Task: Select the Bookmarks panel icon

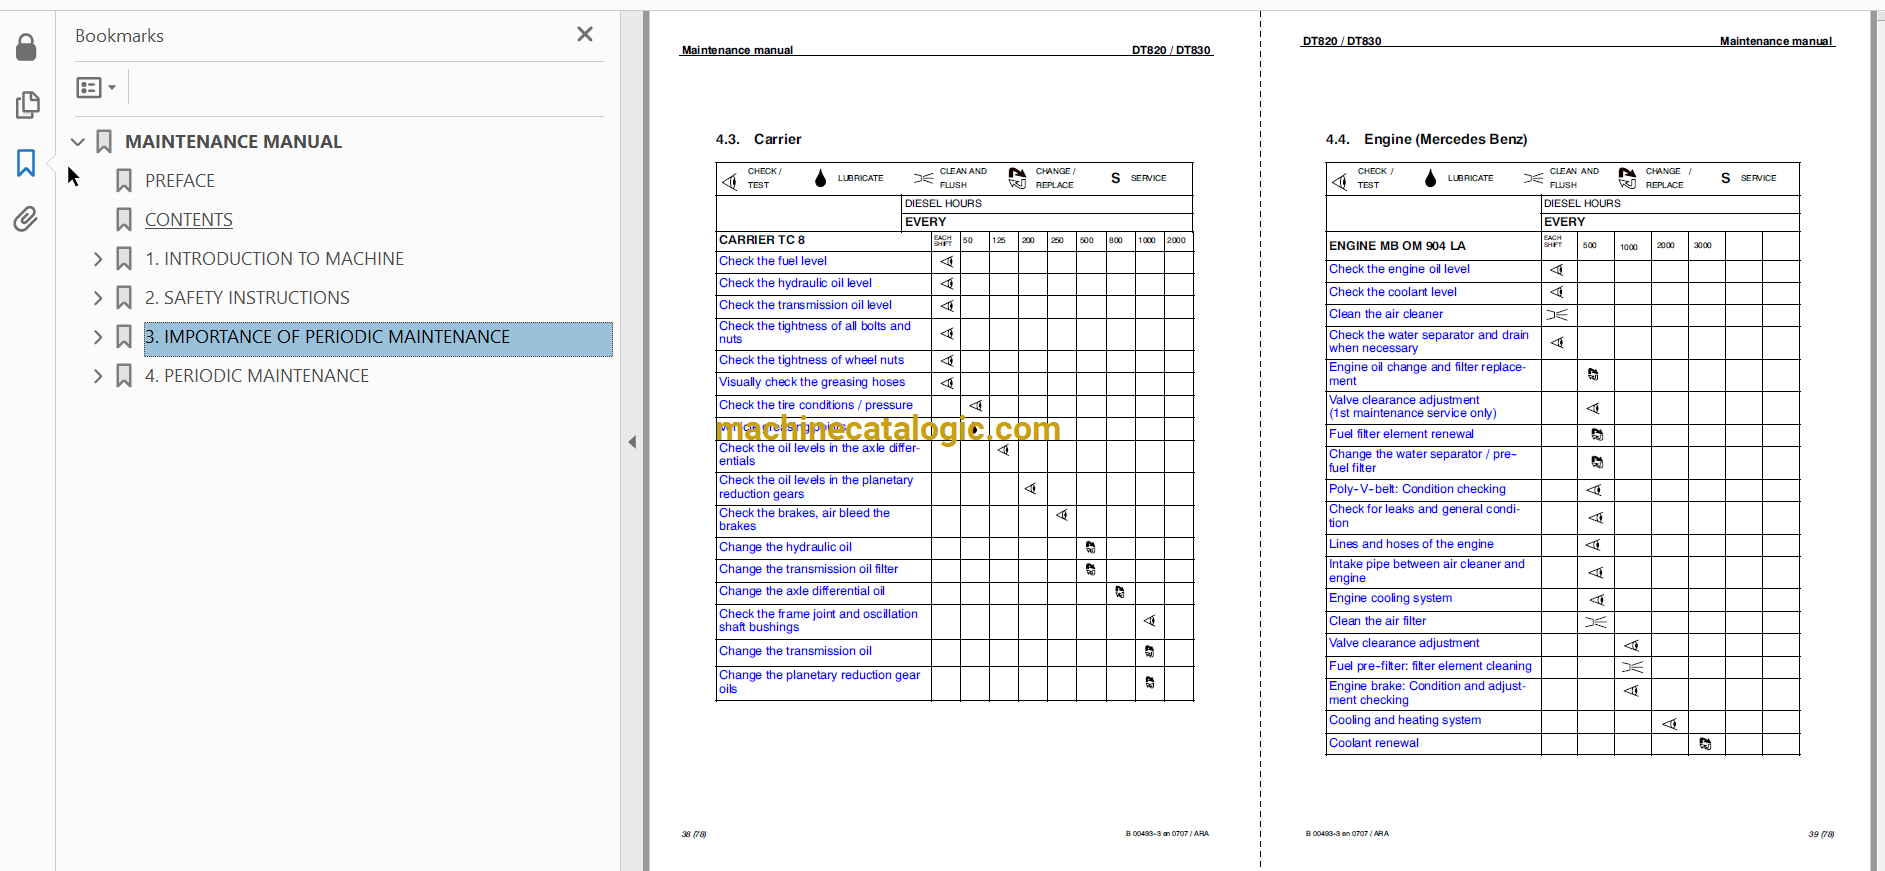Action: (26, 163)
